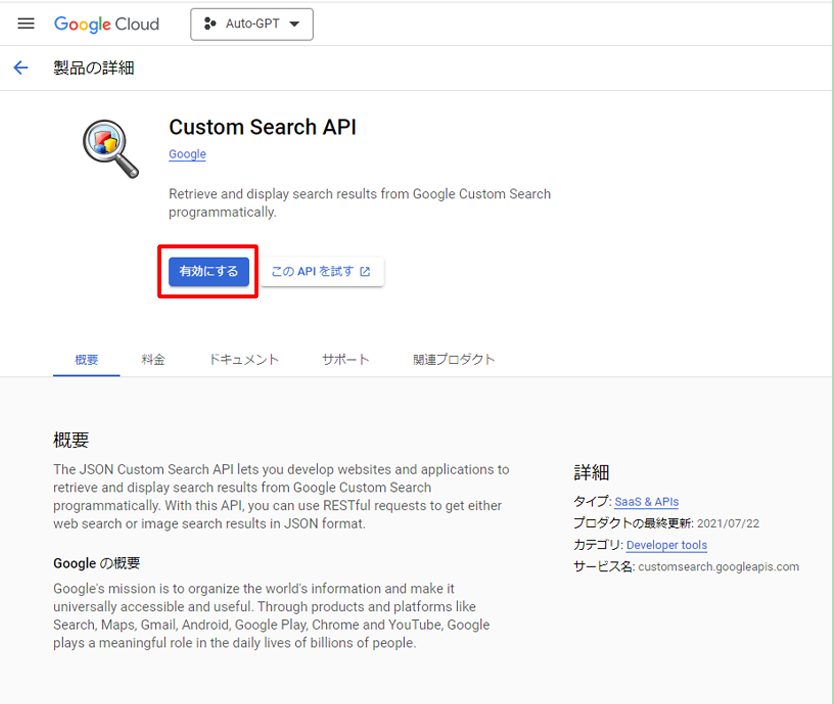This screenshot has height=704, width=834.
Task: Go back using the left arrow
Action: (x=21, y=68)
